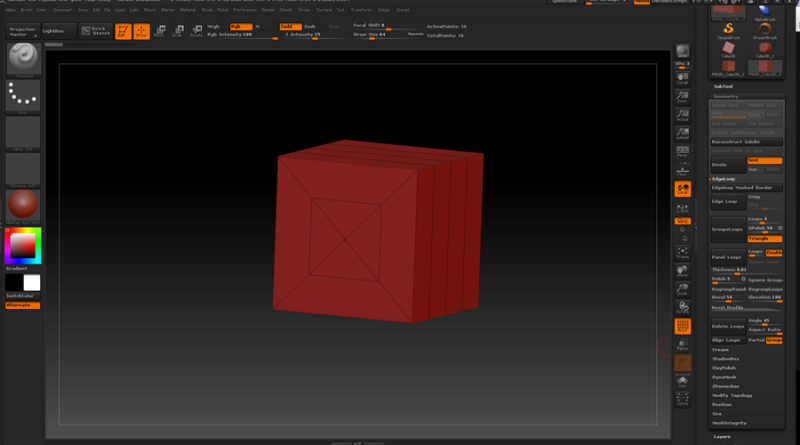Open the LightBox browser

tap(59, 31)
